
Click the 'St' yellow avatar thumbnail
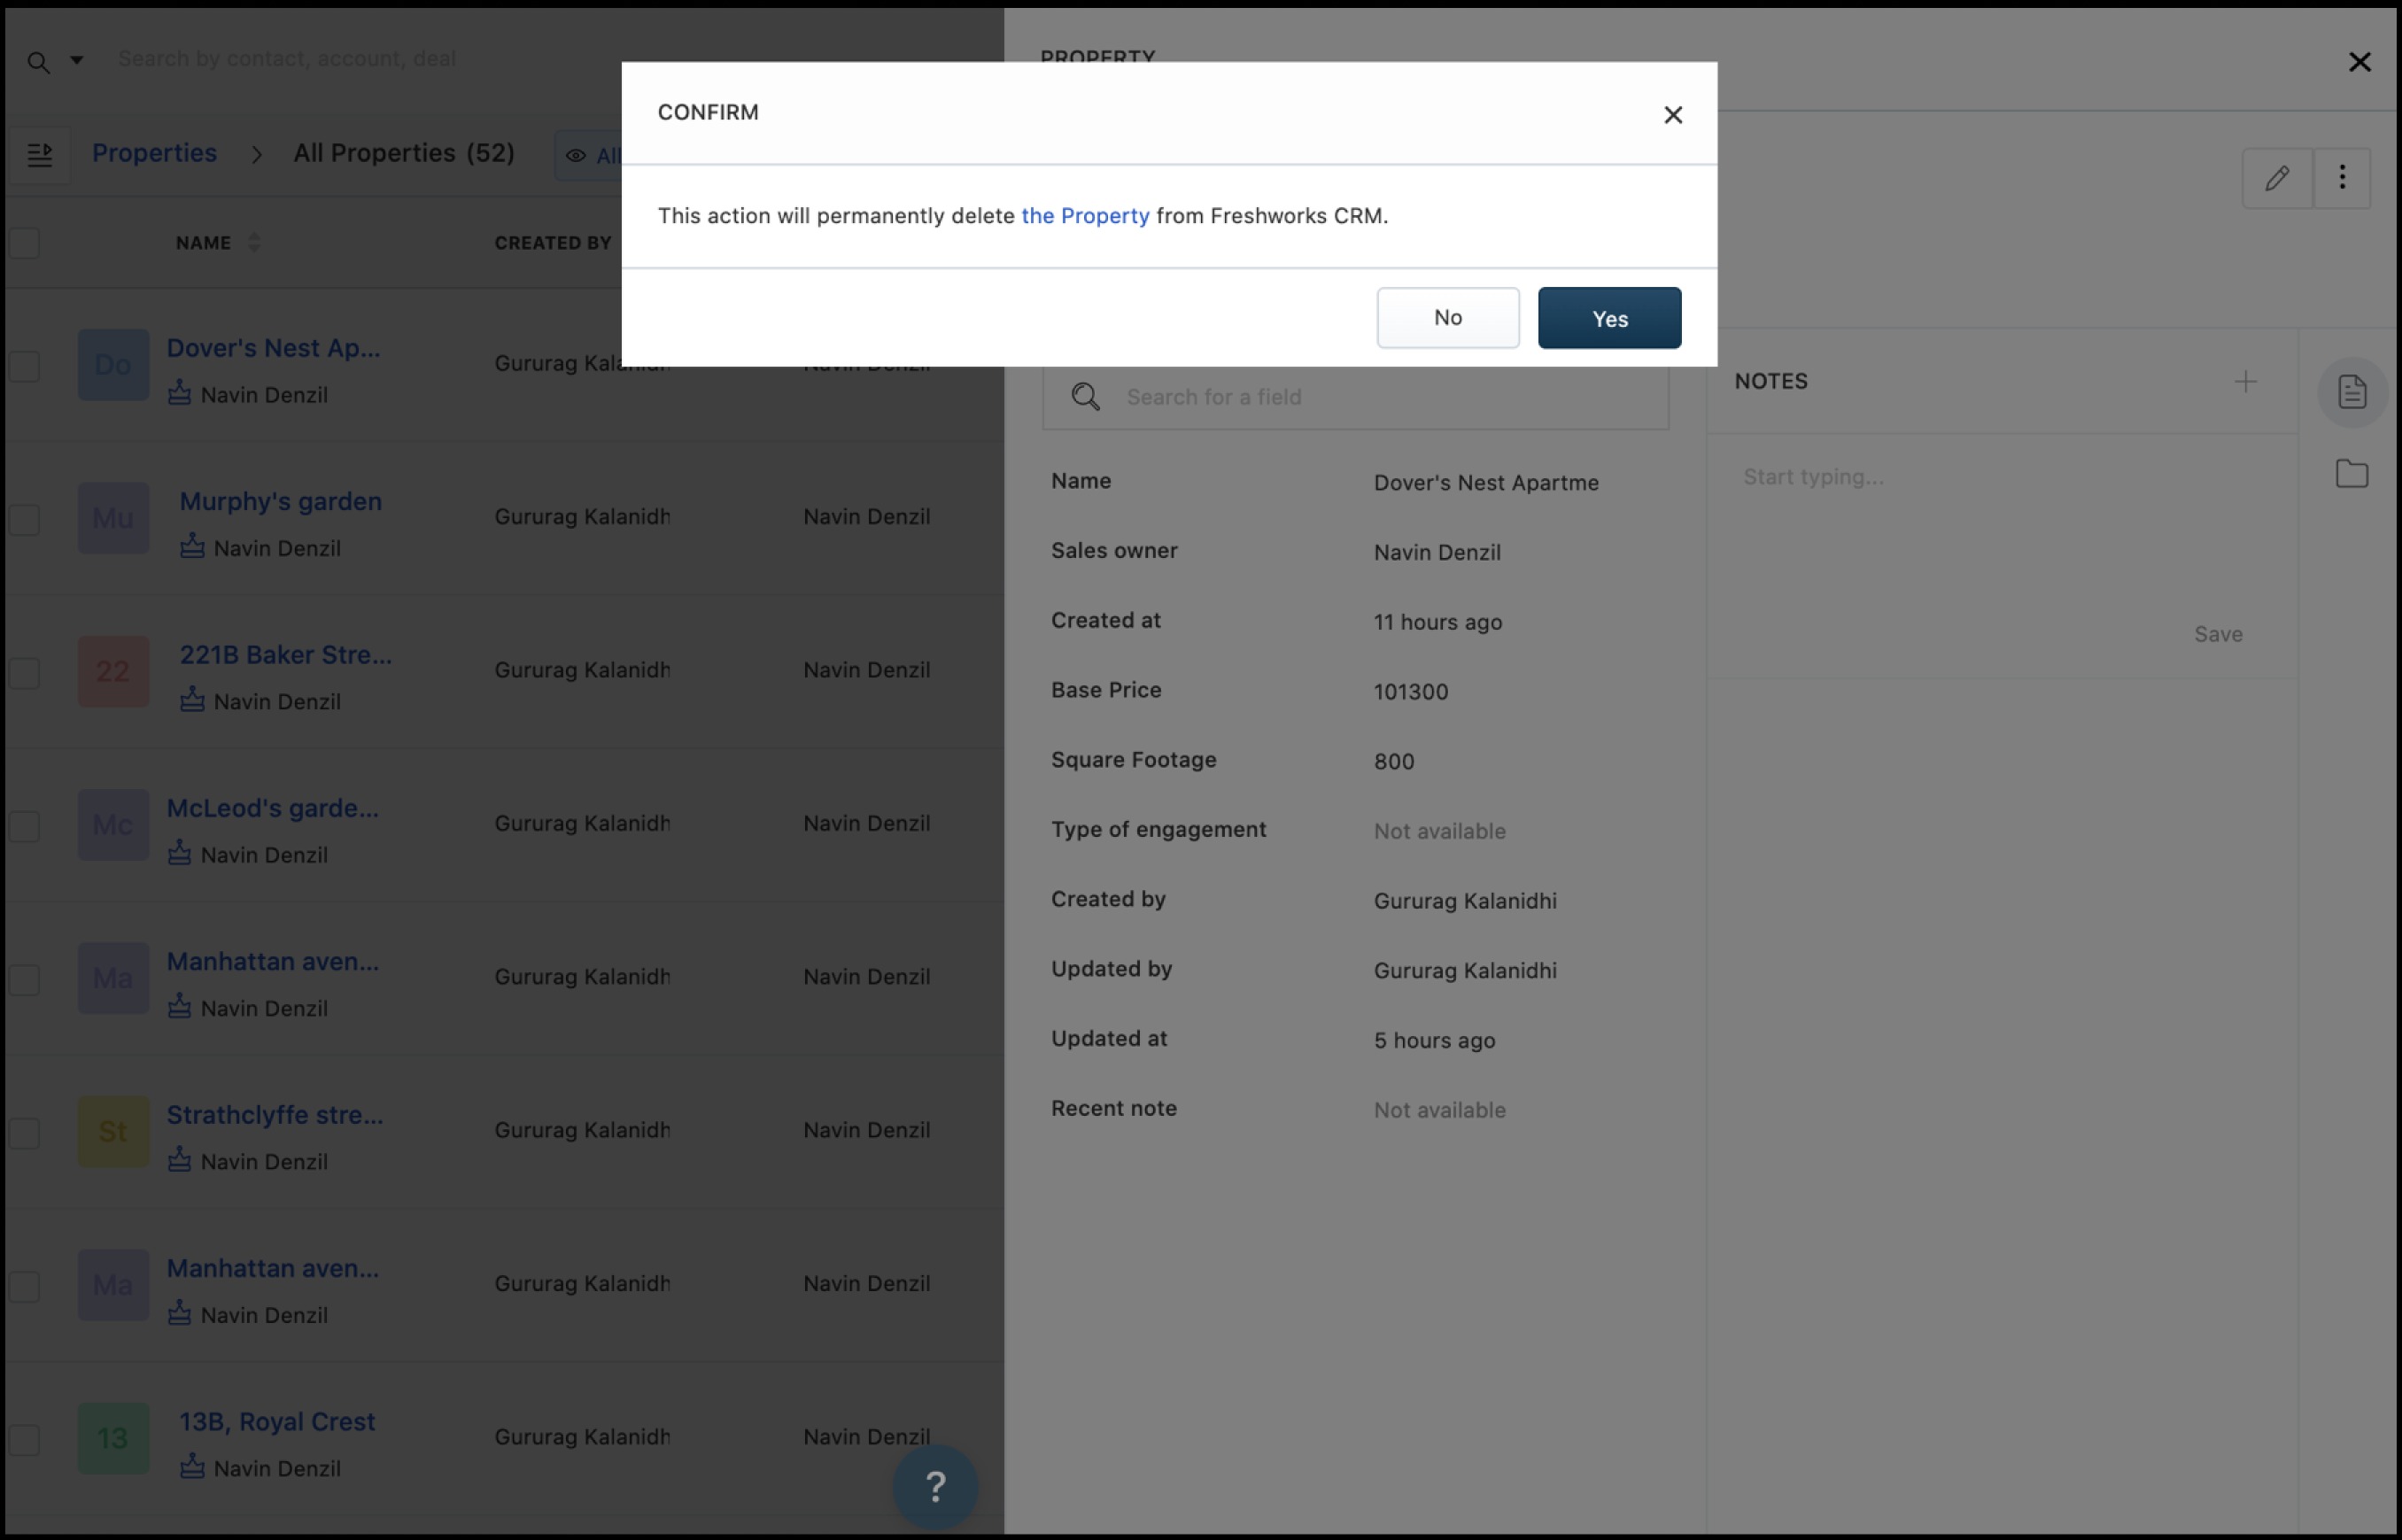pos(113,1131)
